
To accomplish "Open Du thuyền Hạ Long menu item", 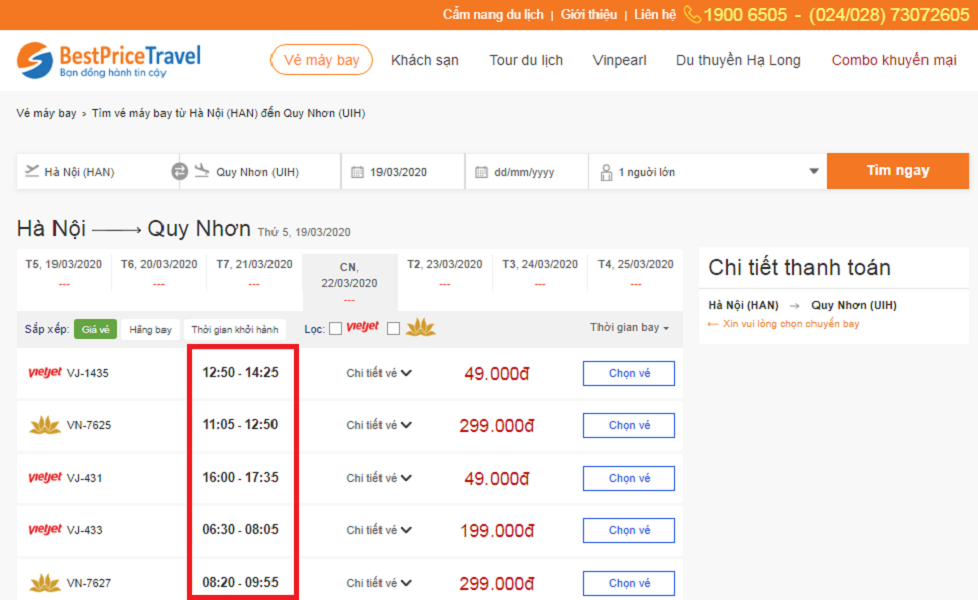I will point(738,60).
